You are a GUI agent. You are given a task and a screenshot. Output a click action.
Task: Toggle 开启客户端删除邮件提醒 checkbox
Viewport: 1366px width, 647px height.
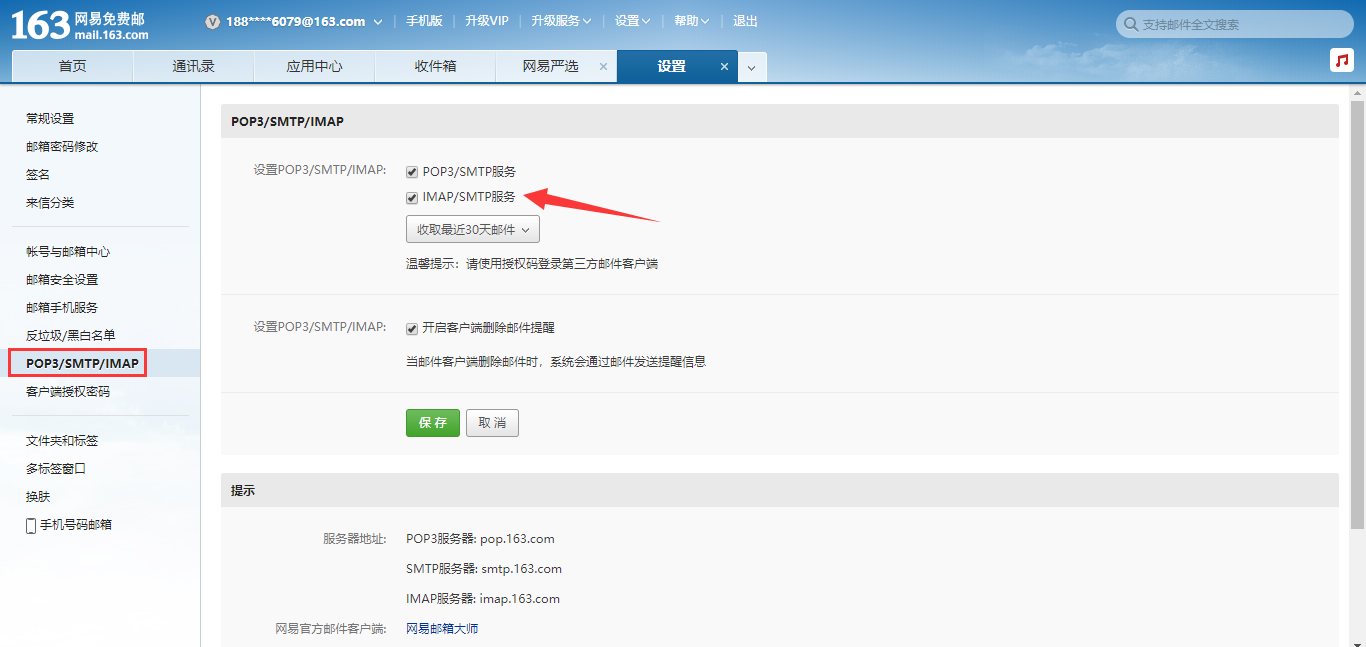tap(412, 328)
